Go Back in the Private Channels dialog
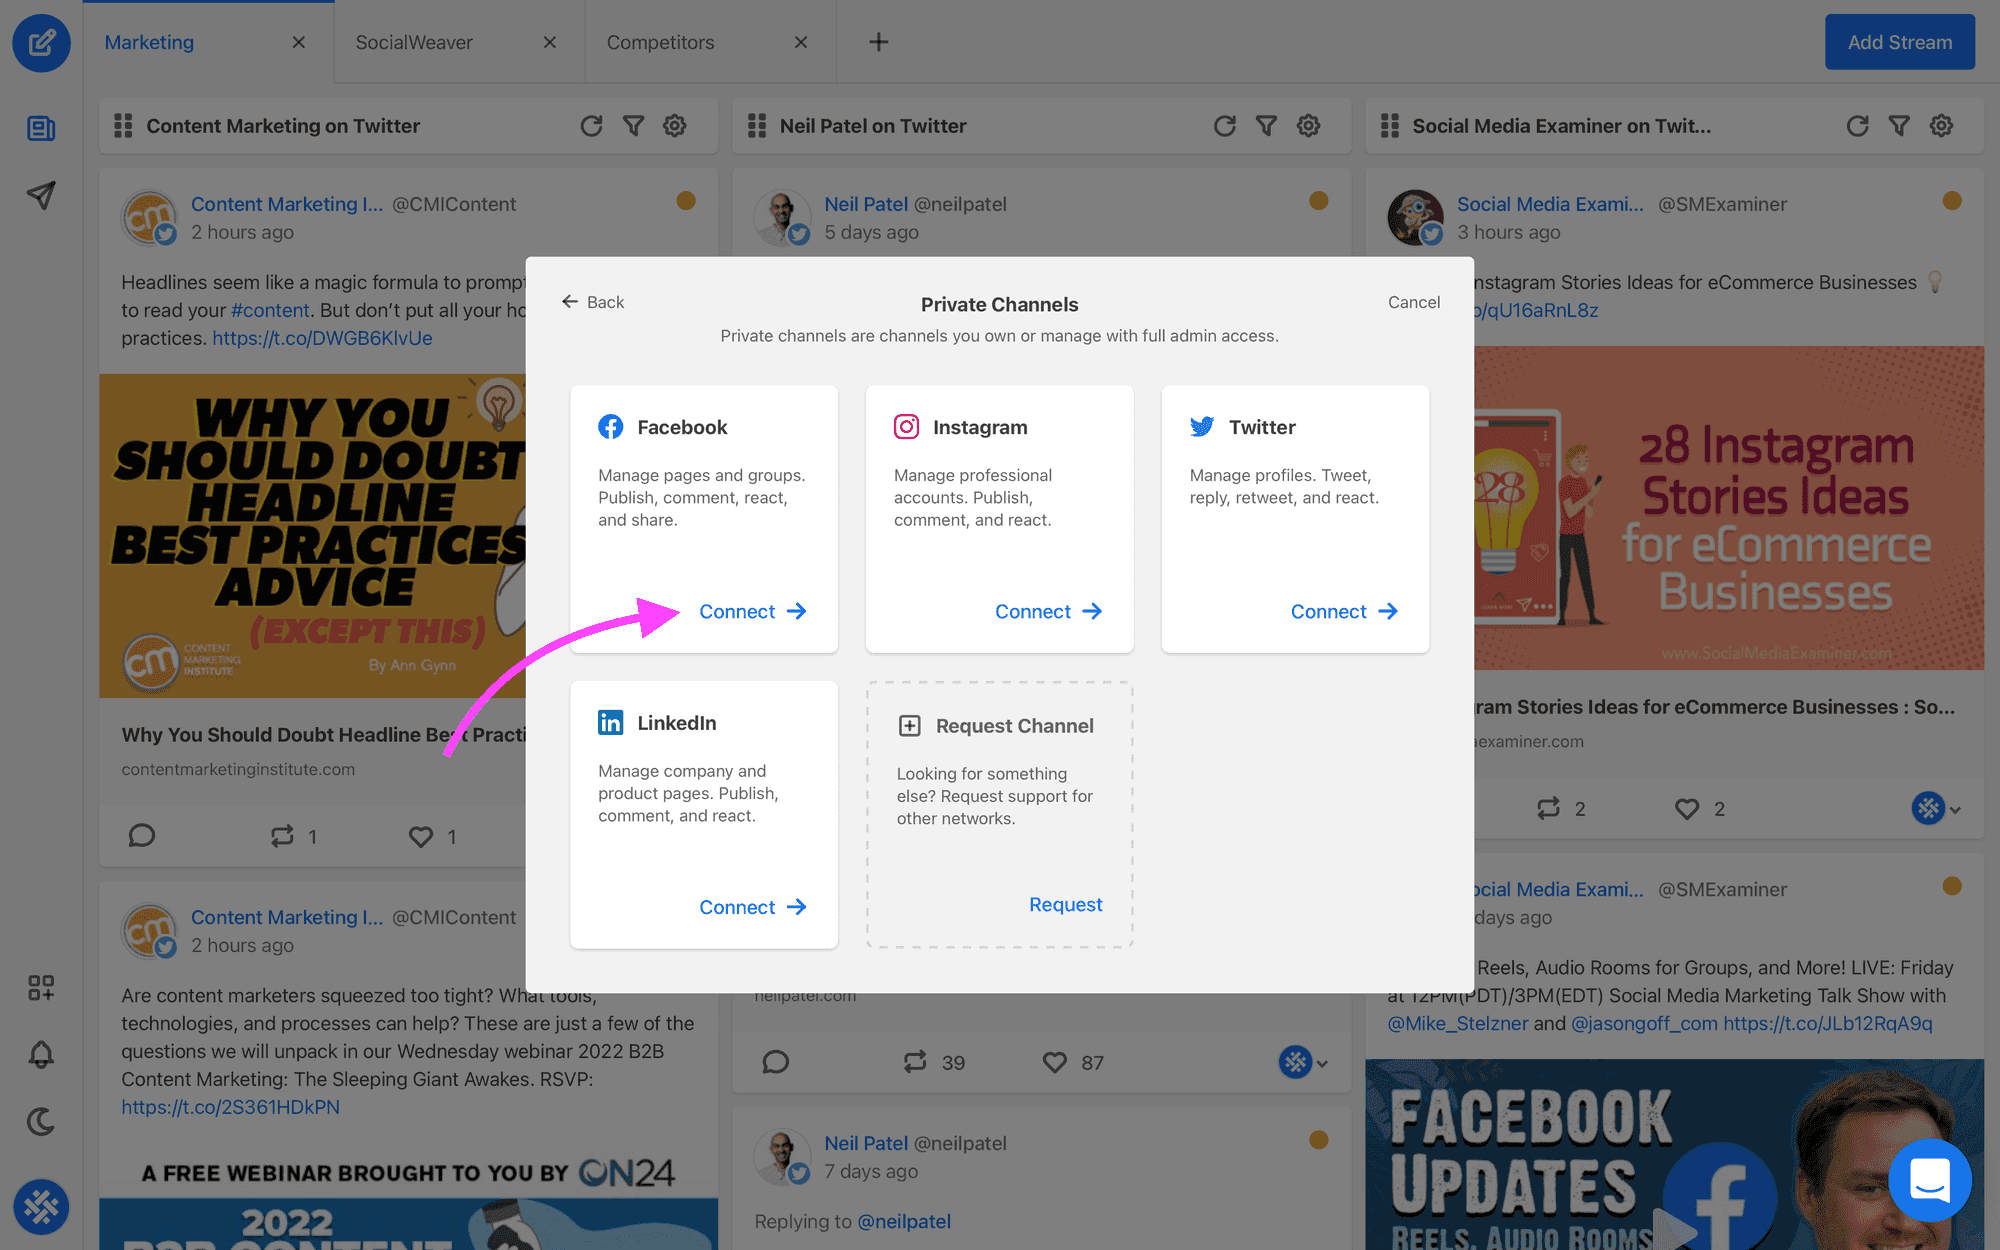Image resolution: width=2000 pixels, height=1250 pixels. (592, 302)
